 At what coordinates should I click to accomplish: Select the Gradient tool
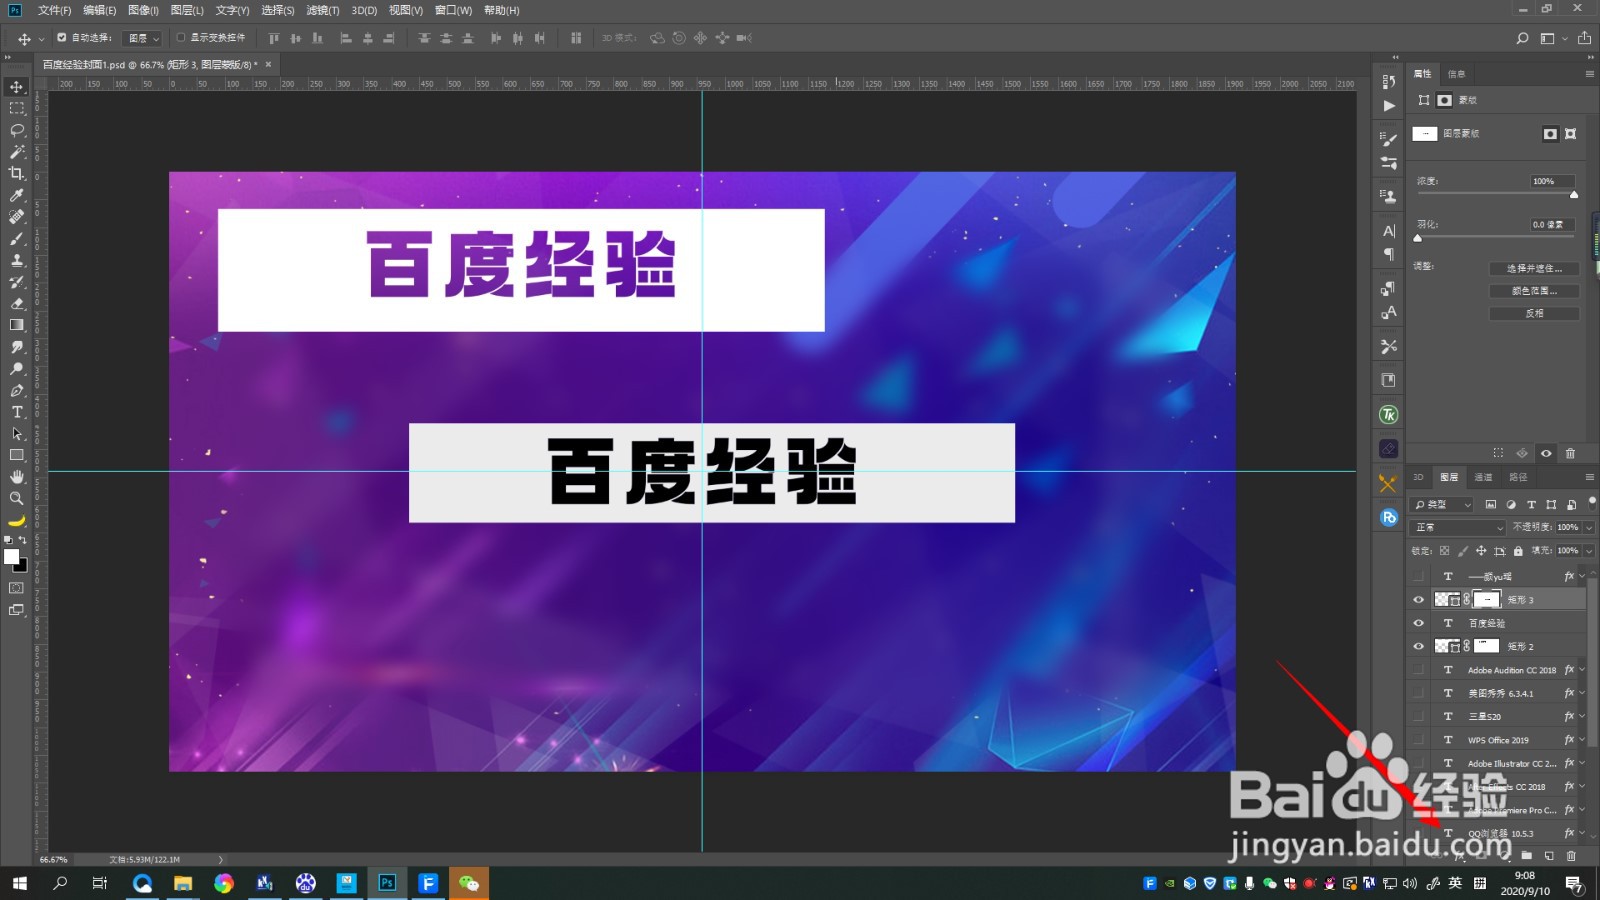coord(17,325)
